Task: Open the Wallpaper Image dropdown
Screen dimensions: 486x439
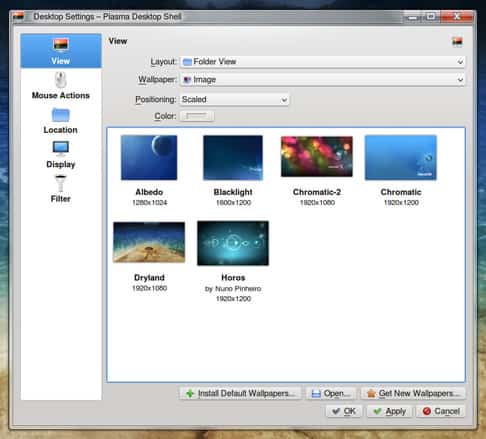Action: pos(322,80)
